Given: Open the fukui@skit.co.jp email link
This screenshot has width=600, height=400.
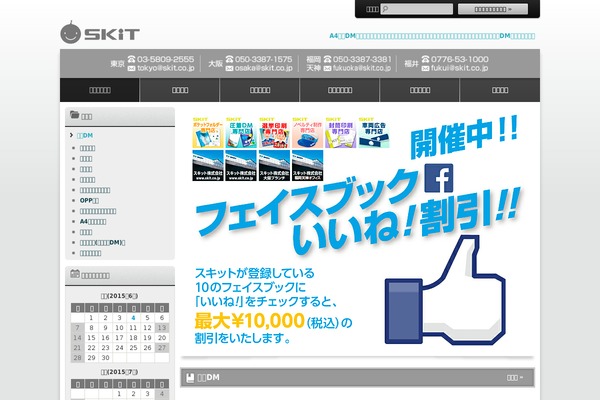Looking at the screenshot, I should [459, 68].
